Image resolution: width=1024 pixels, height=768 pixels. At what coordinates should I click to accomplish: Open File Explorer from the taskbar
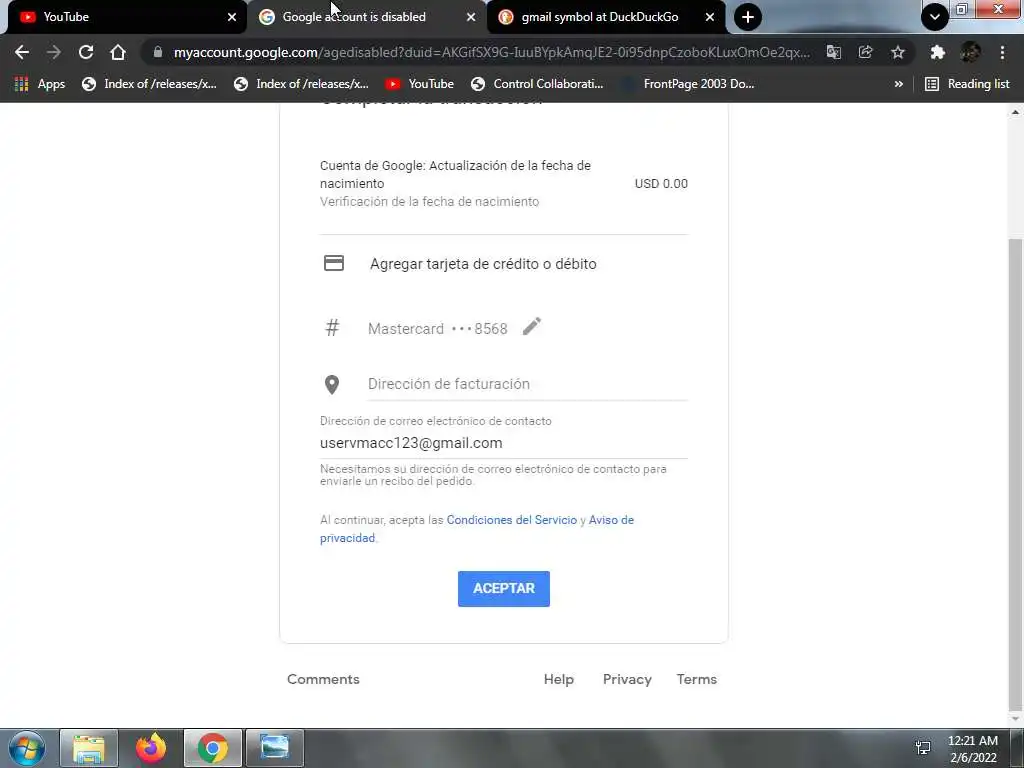(x=89, y=748)
